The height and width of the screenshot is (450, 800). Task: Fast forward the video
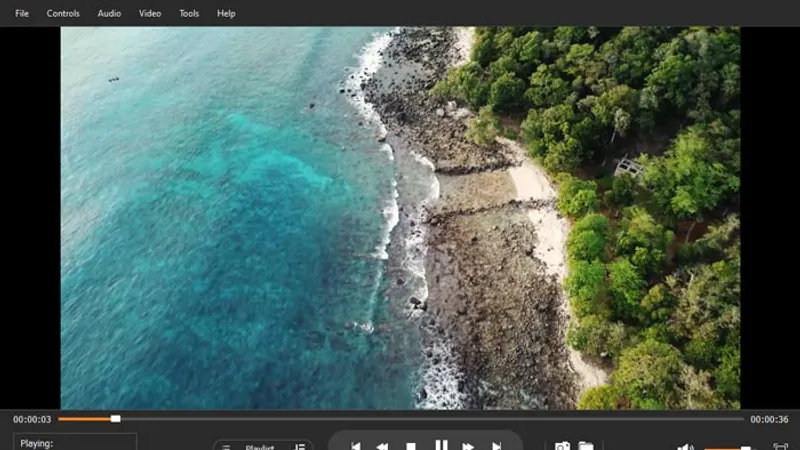(x=468, y=446)
